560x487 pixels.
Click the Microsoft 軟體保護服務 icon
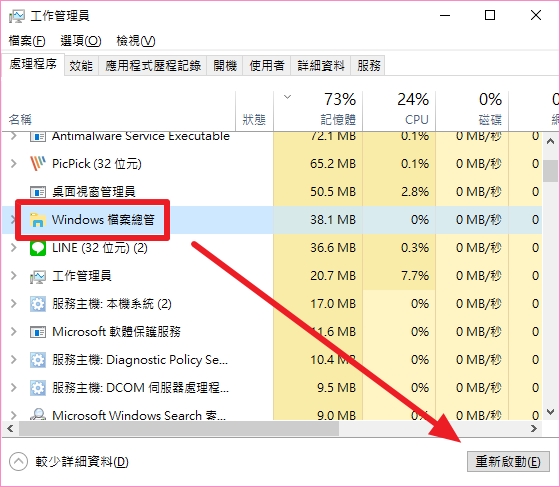click(x=38, y=332)
